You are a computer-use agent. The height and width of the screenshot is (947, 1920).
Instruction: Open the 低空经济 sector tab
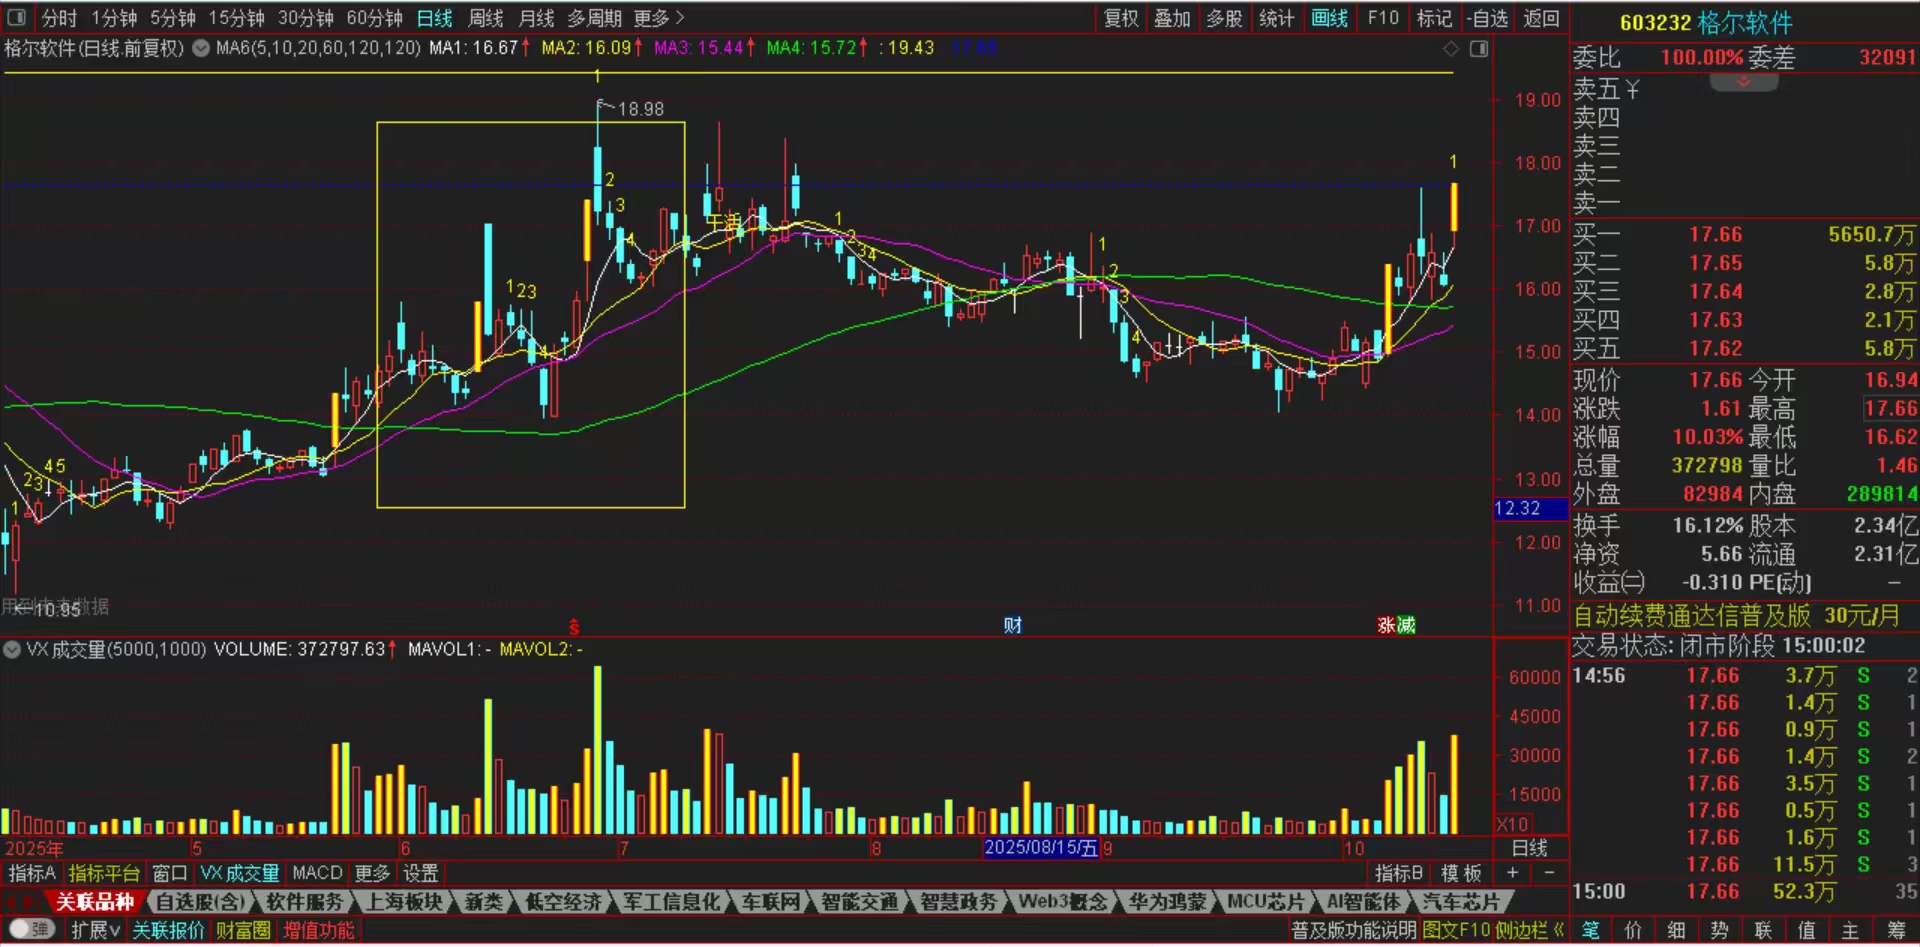(563, 902)
